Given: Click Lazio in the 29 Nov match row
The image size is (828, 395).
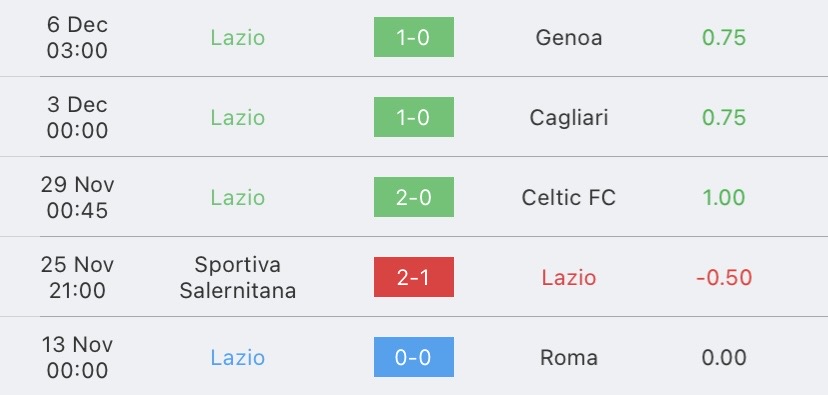Looking at the screenshot, I should coord(238,198).
